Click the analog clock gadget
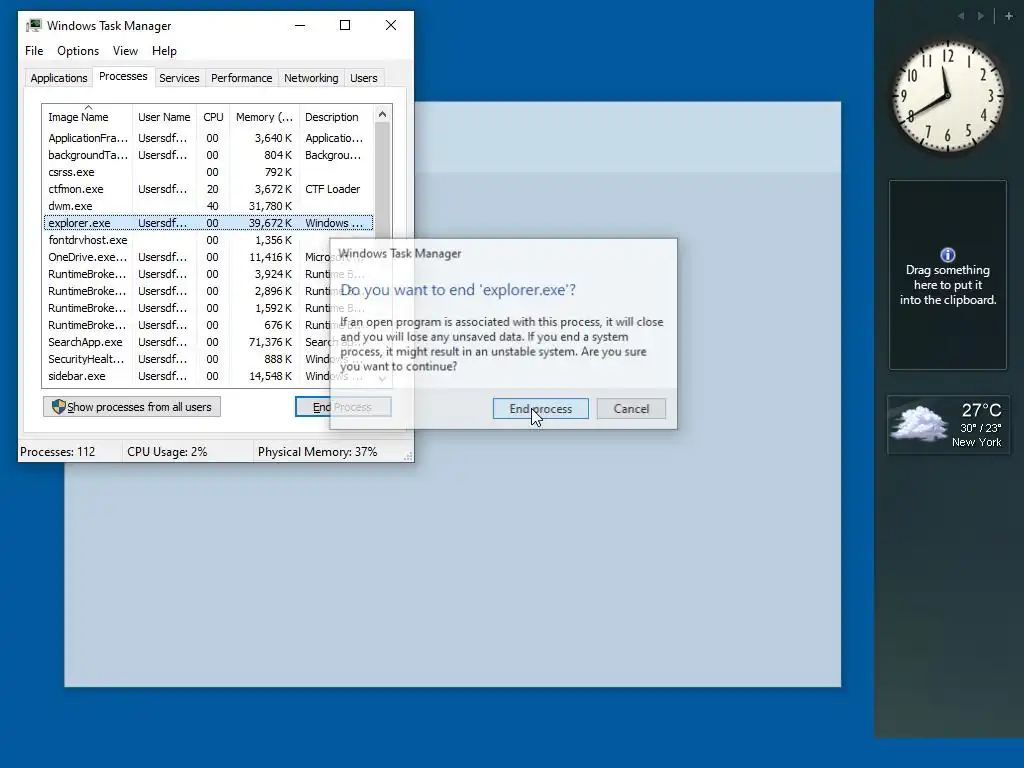The image size is (1024, 768). (x=947, y=97)
